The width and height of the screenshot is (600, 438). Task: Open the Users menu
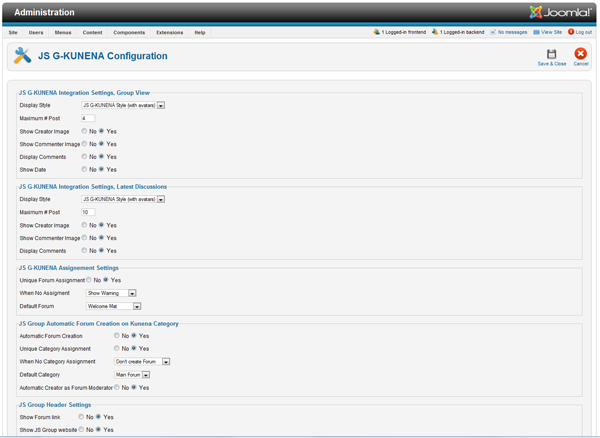[35, 33]
